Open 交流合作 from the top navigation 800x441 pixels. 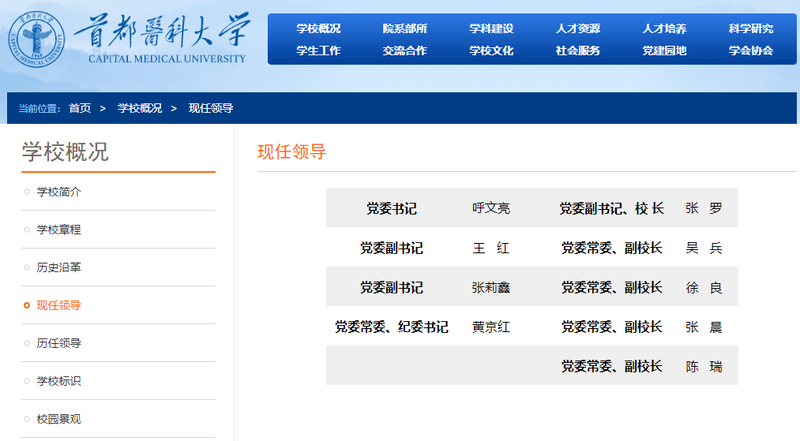405,50
